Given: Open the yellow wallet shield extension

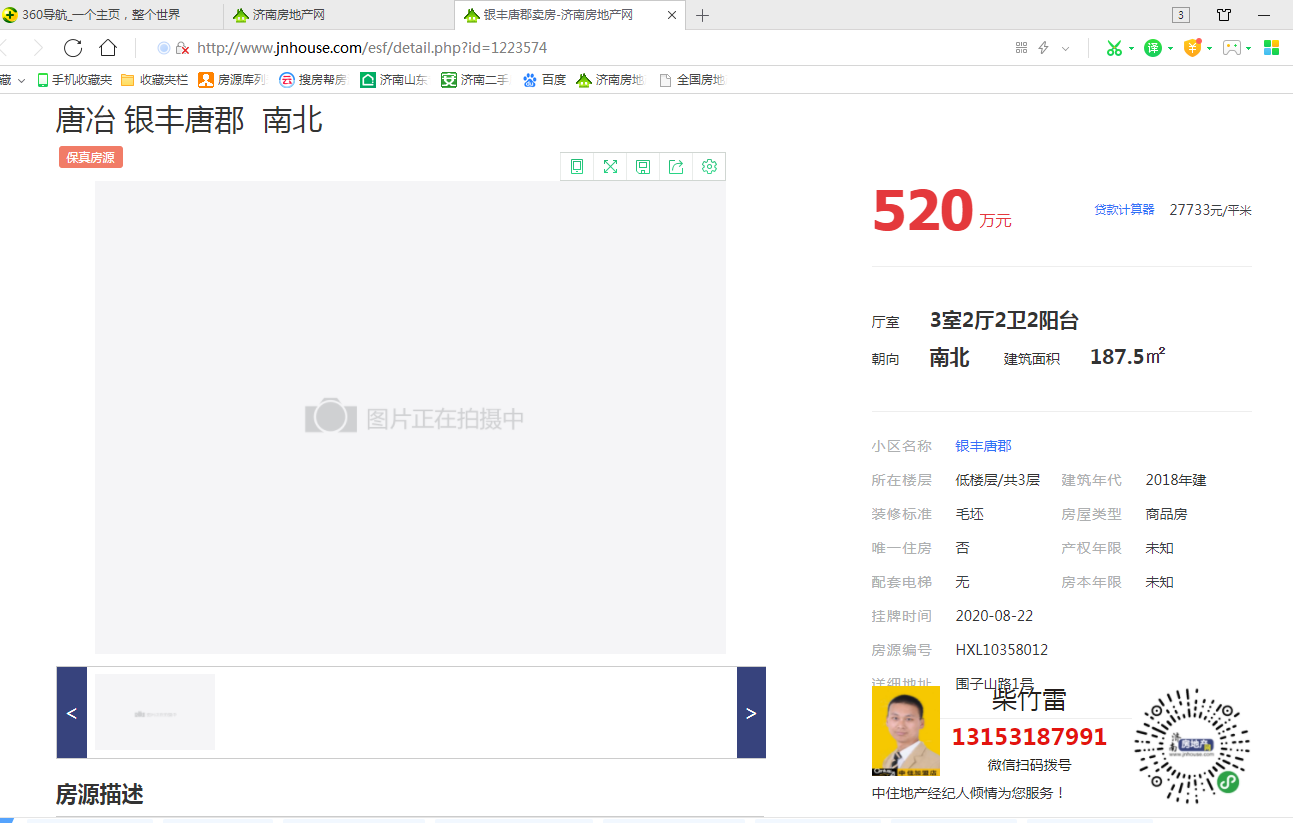Looking at the screenshot, I should 1190,47.
